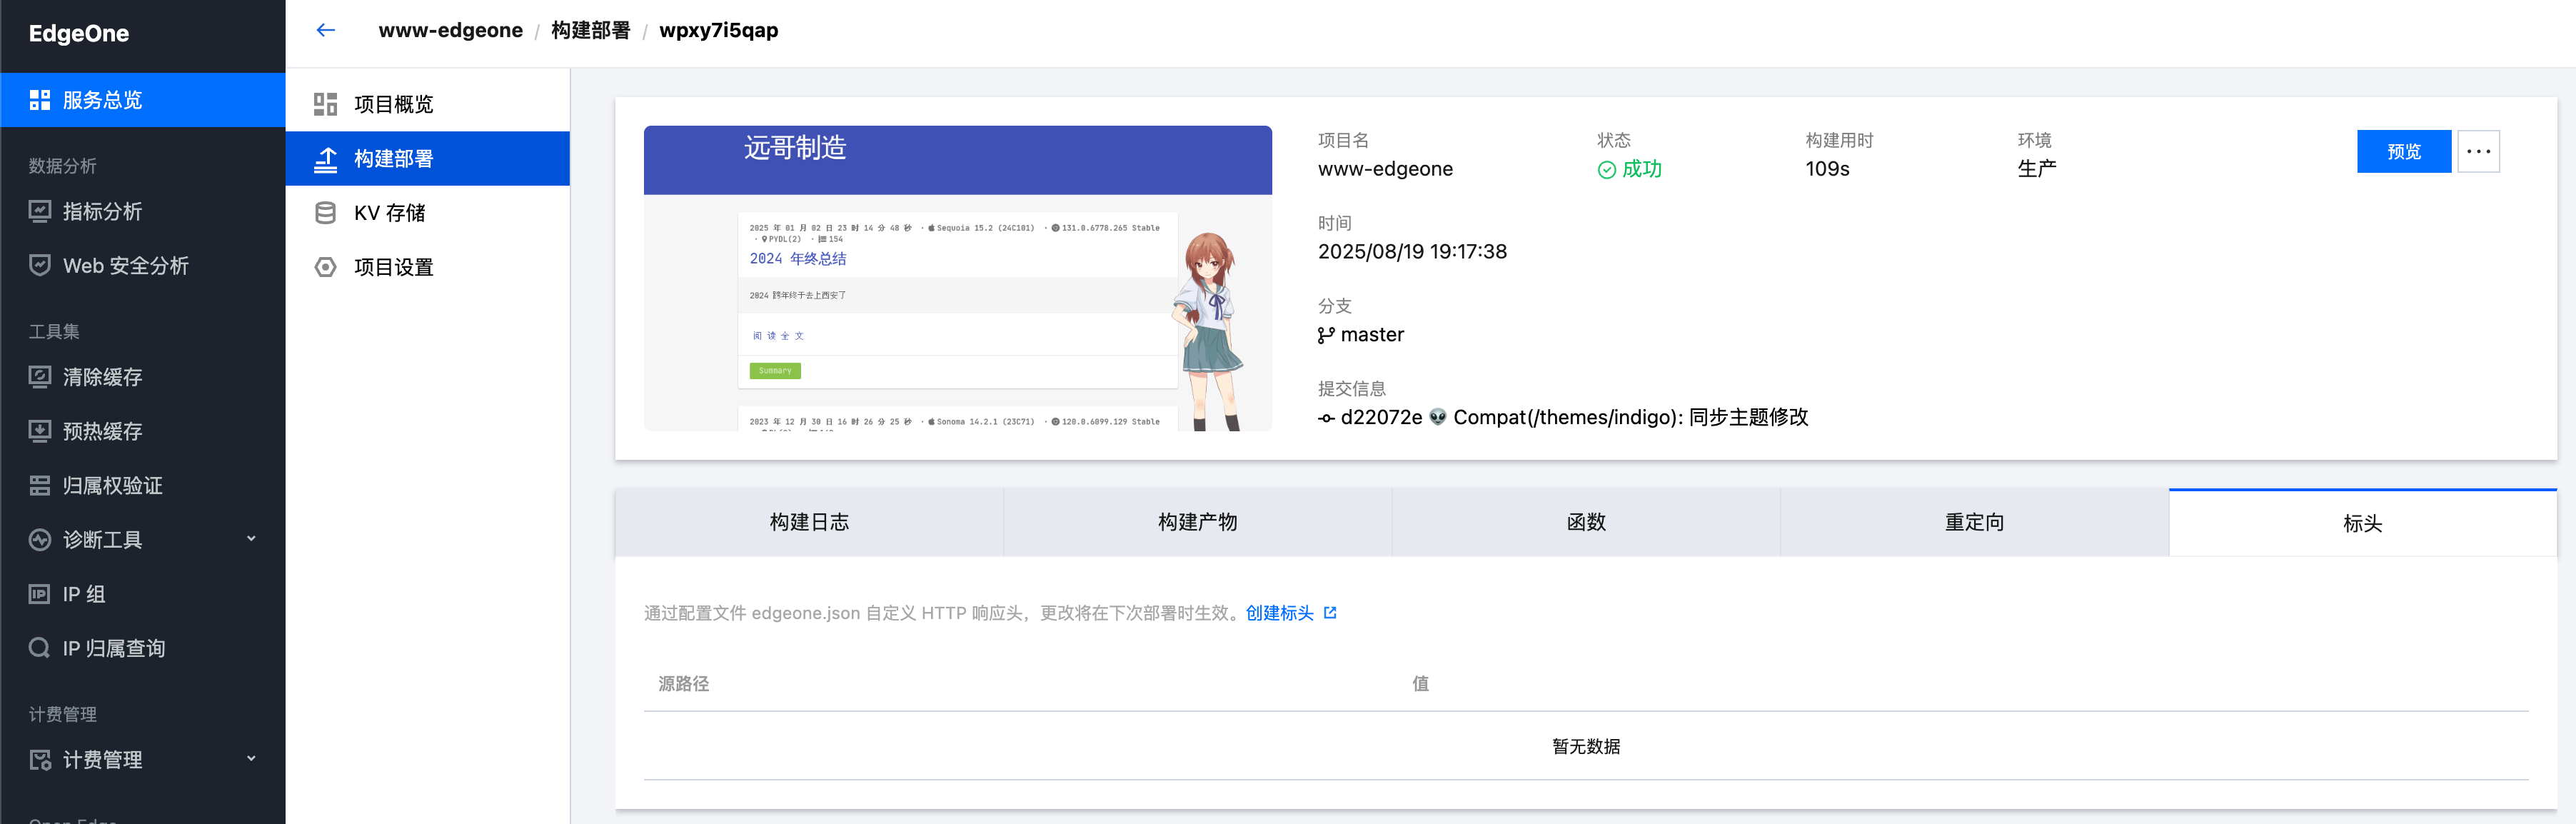Click the back arrow icon
2576x824 pixels.
click(325, 30)
